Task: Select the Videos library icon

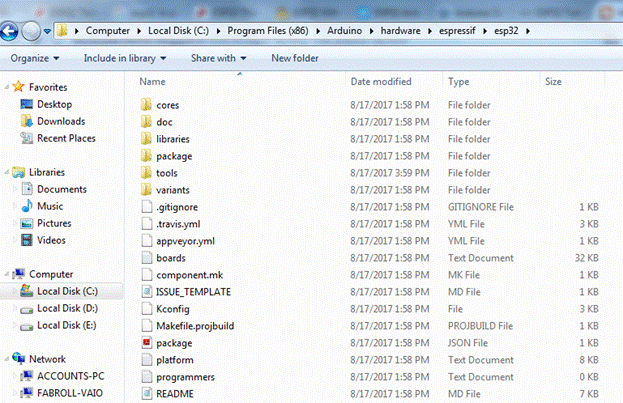Action: 27,240
